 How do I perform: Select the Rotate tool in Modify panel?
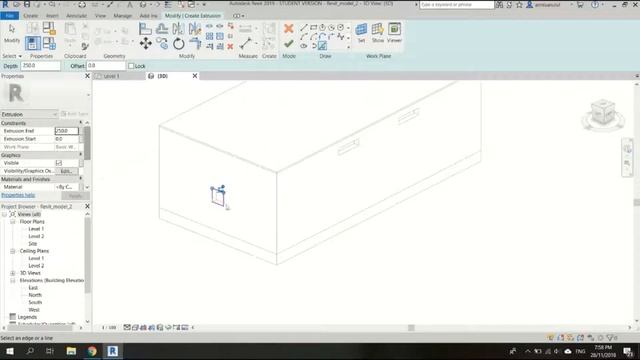pos(178,43)
